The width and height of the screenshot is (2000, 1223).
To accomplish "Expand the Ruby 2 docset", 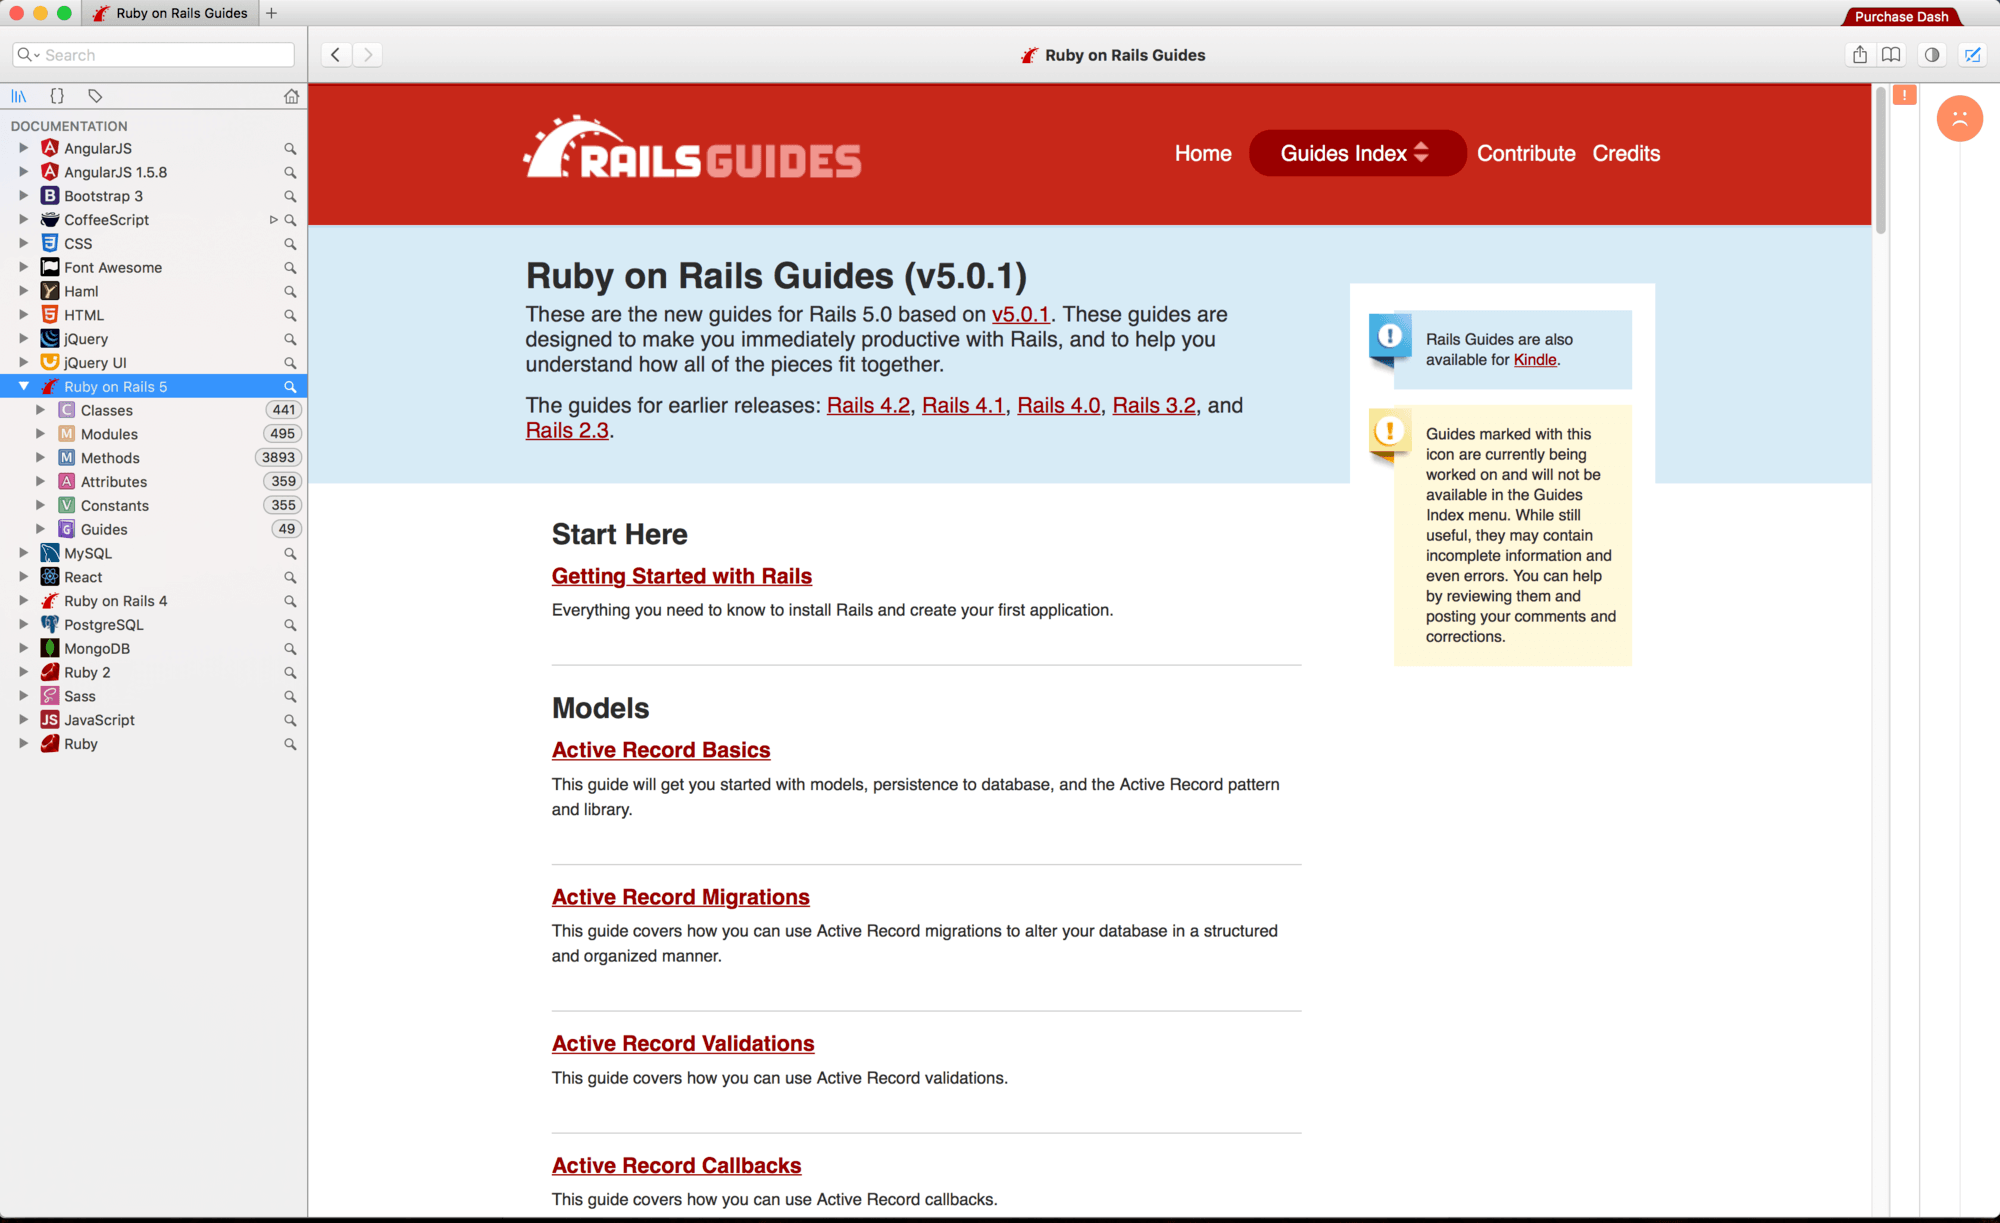I will (23, 672).
